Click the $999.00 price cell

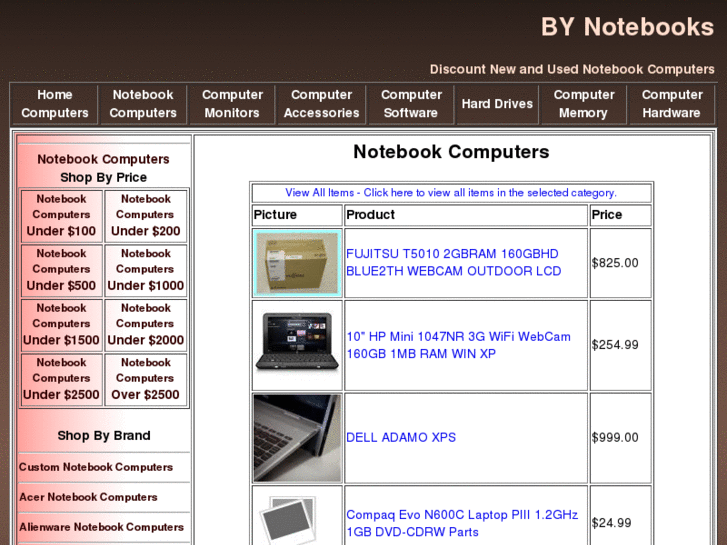[620, 438]
